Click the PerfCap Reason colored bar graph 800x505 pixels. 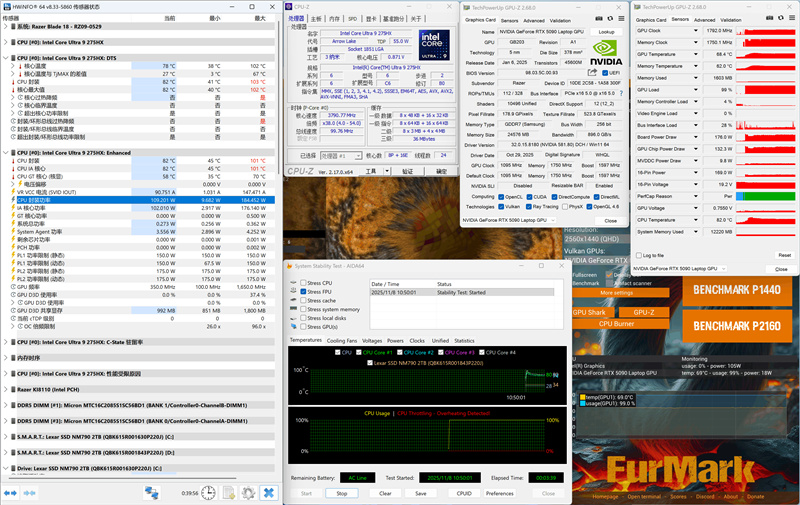(764, 197)
